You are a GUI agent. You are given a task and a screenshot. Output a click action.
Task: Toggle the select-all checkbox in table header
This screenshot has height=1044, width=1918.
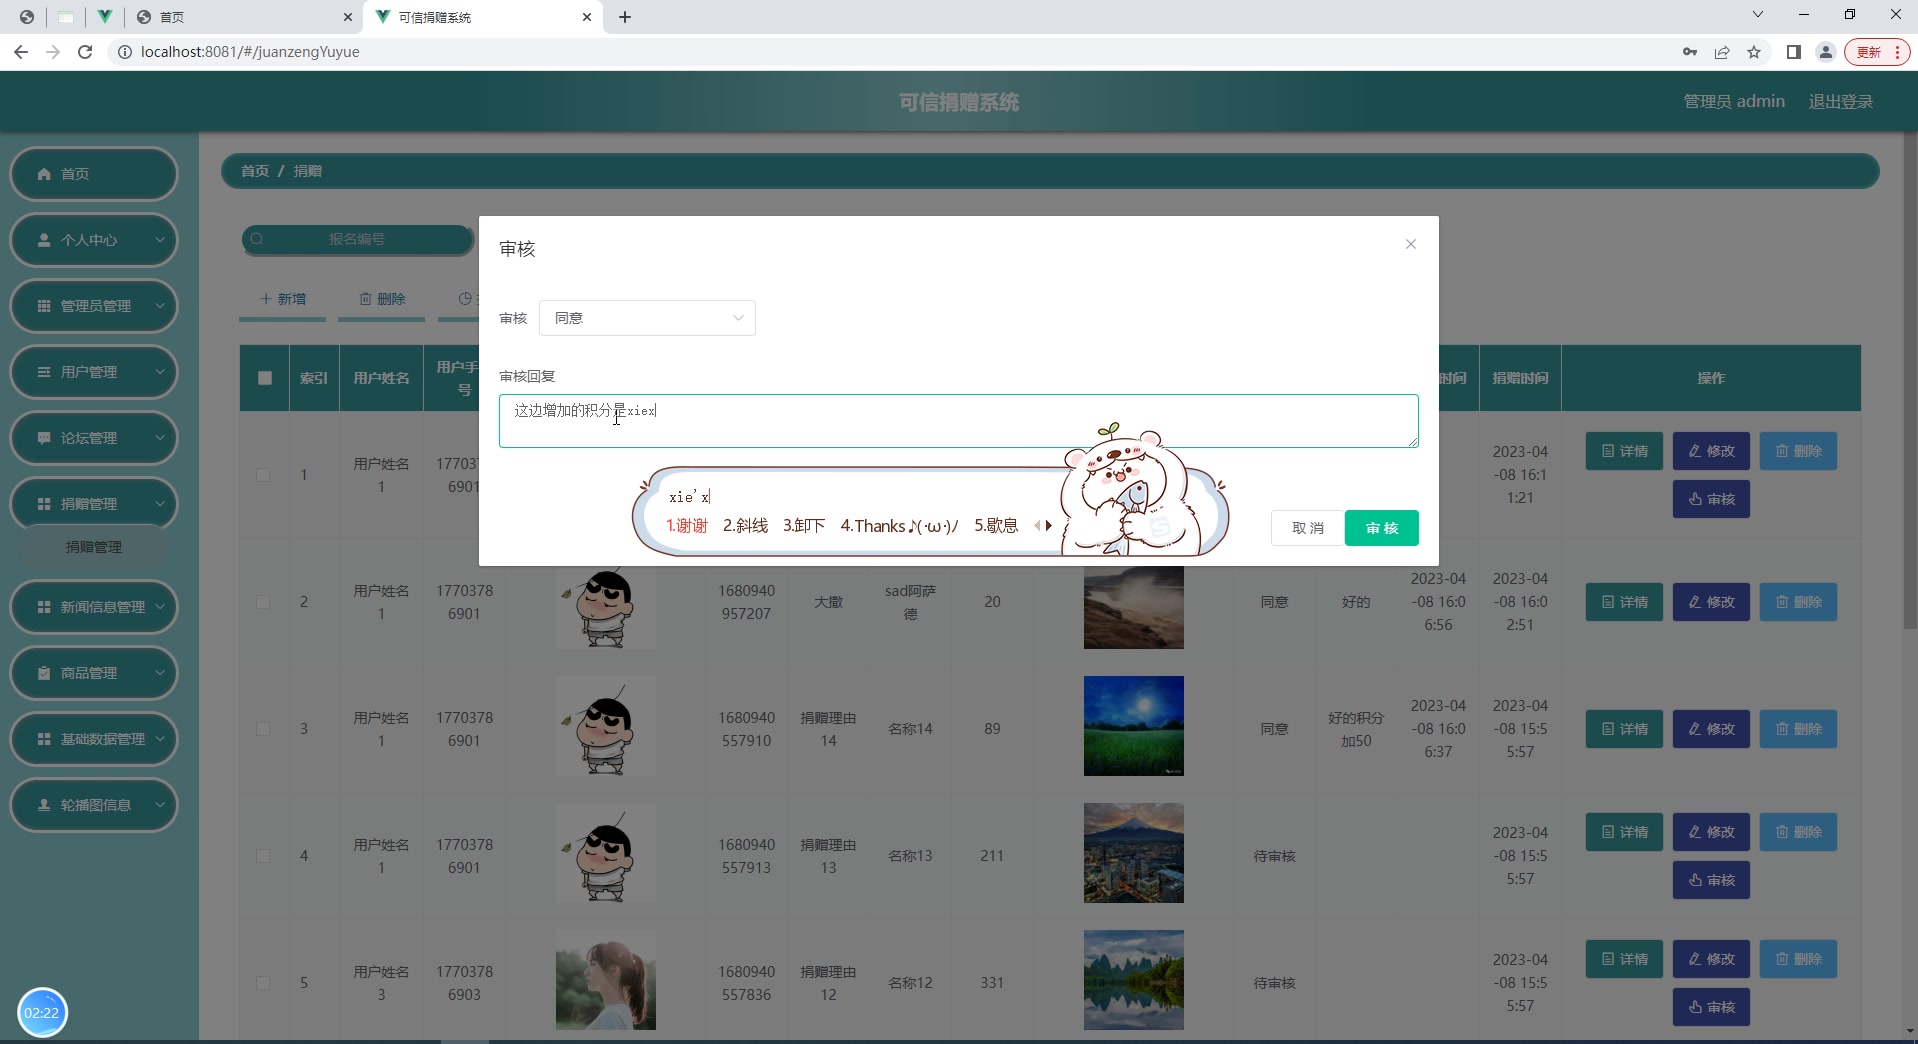click(263, 378)
